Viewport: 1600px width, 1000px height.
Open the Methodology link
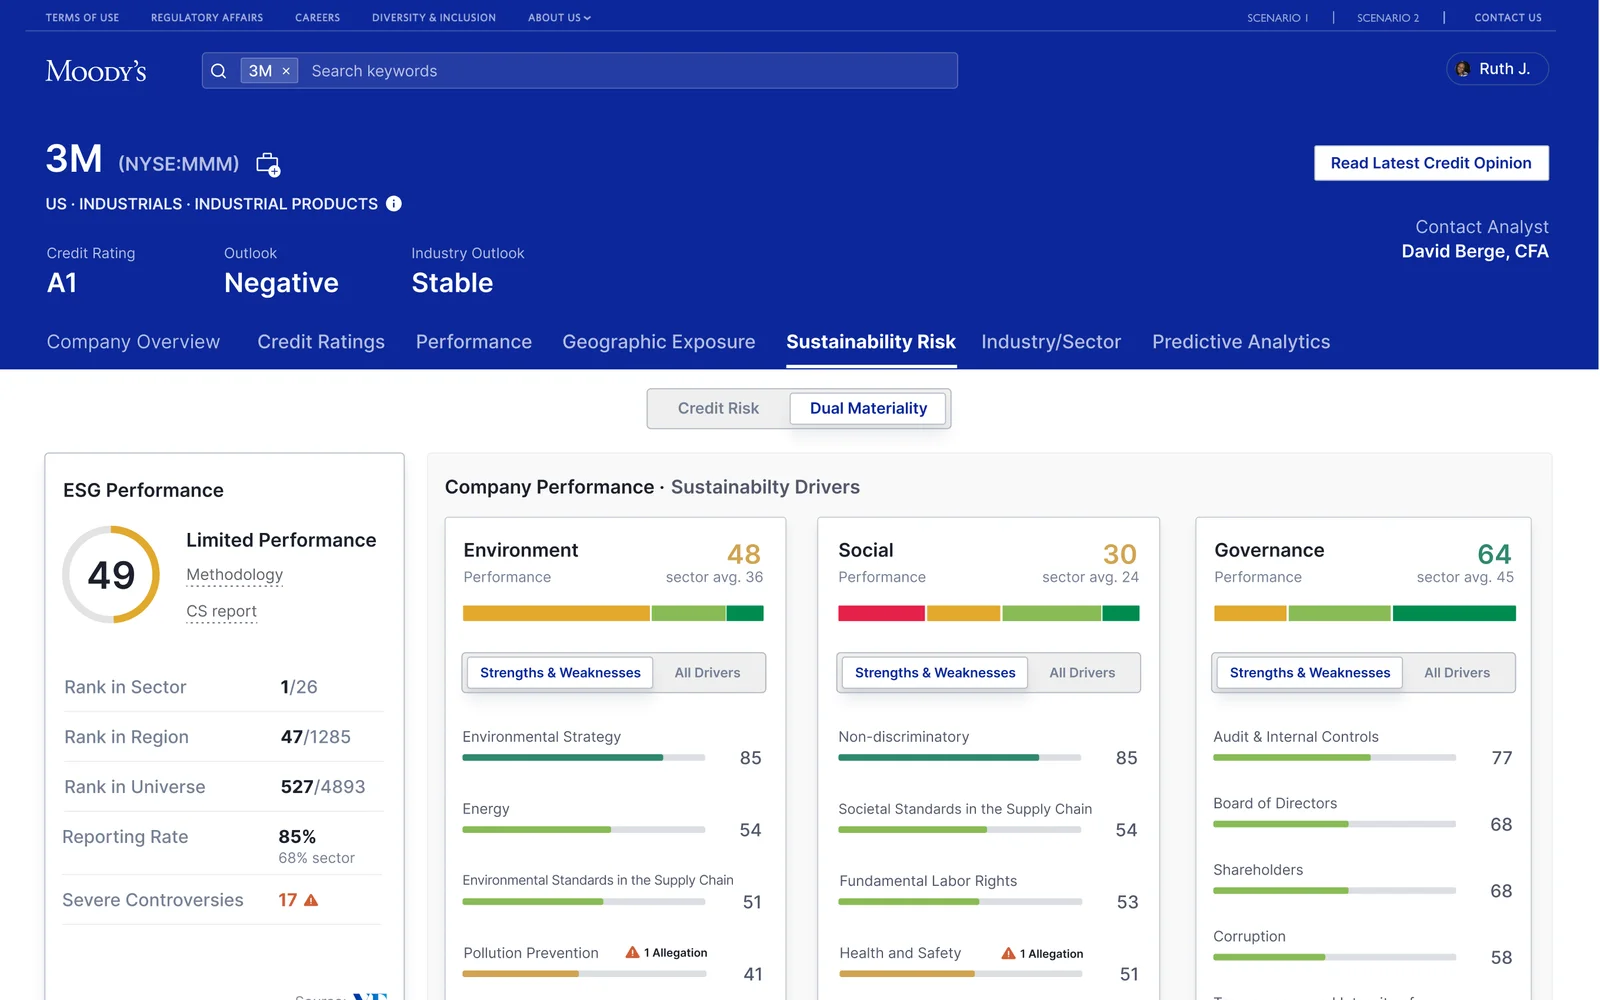234,575
